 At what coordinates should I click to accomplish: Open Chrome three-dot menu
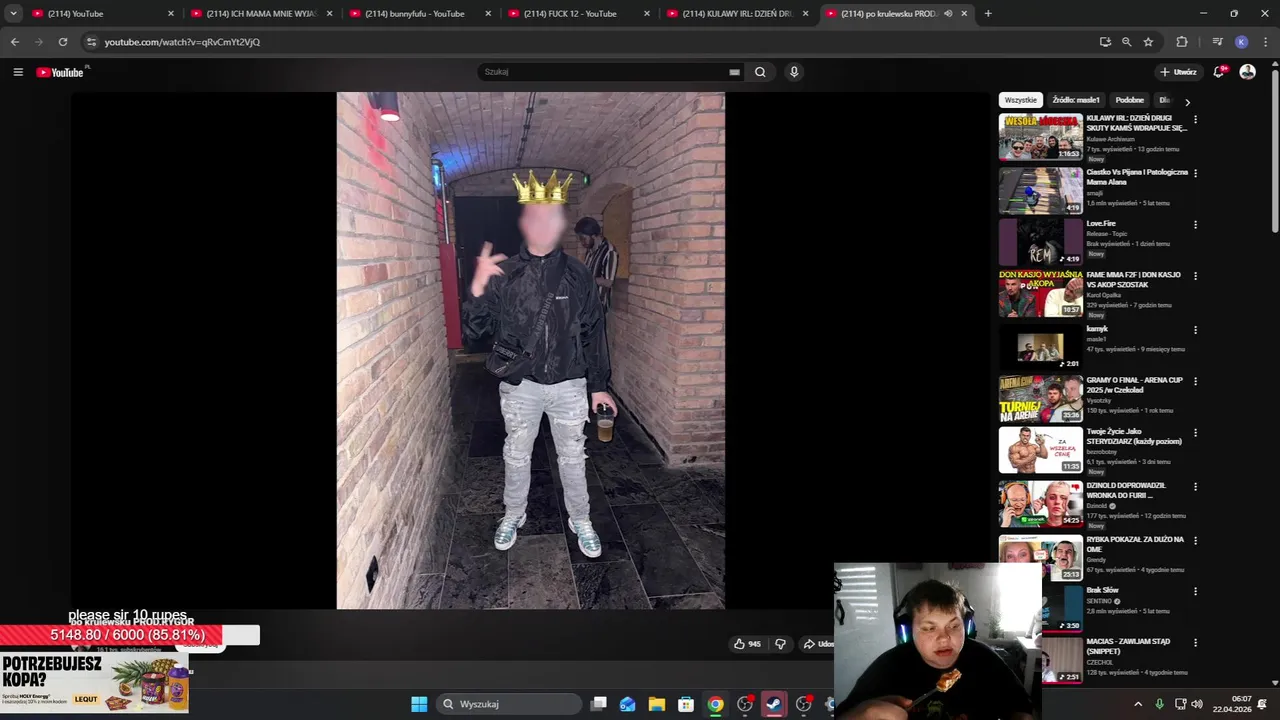point(1265,42)
